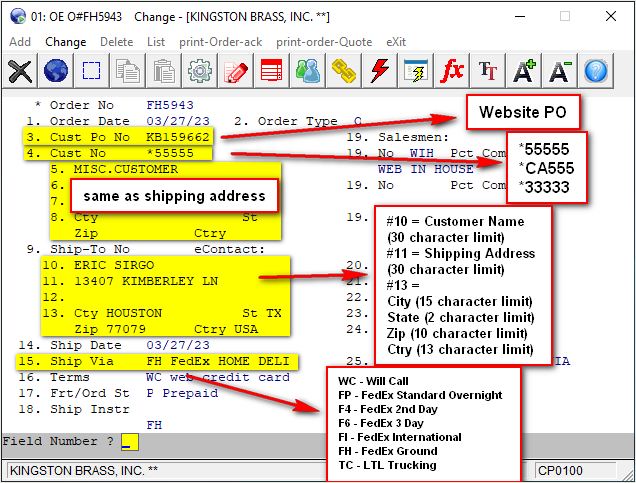Select the dashed blue rectangle selection tool

click(91, 71)
